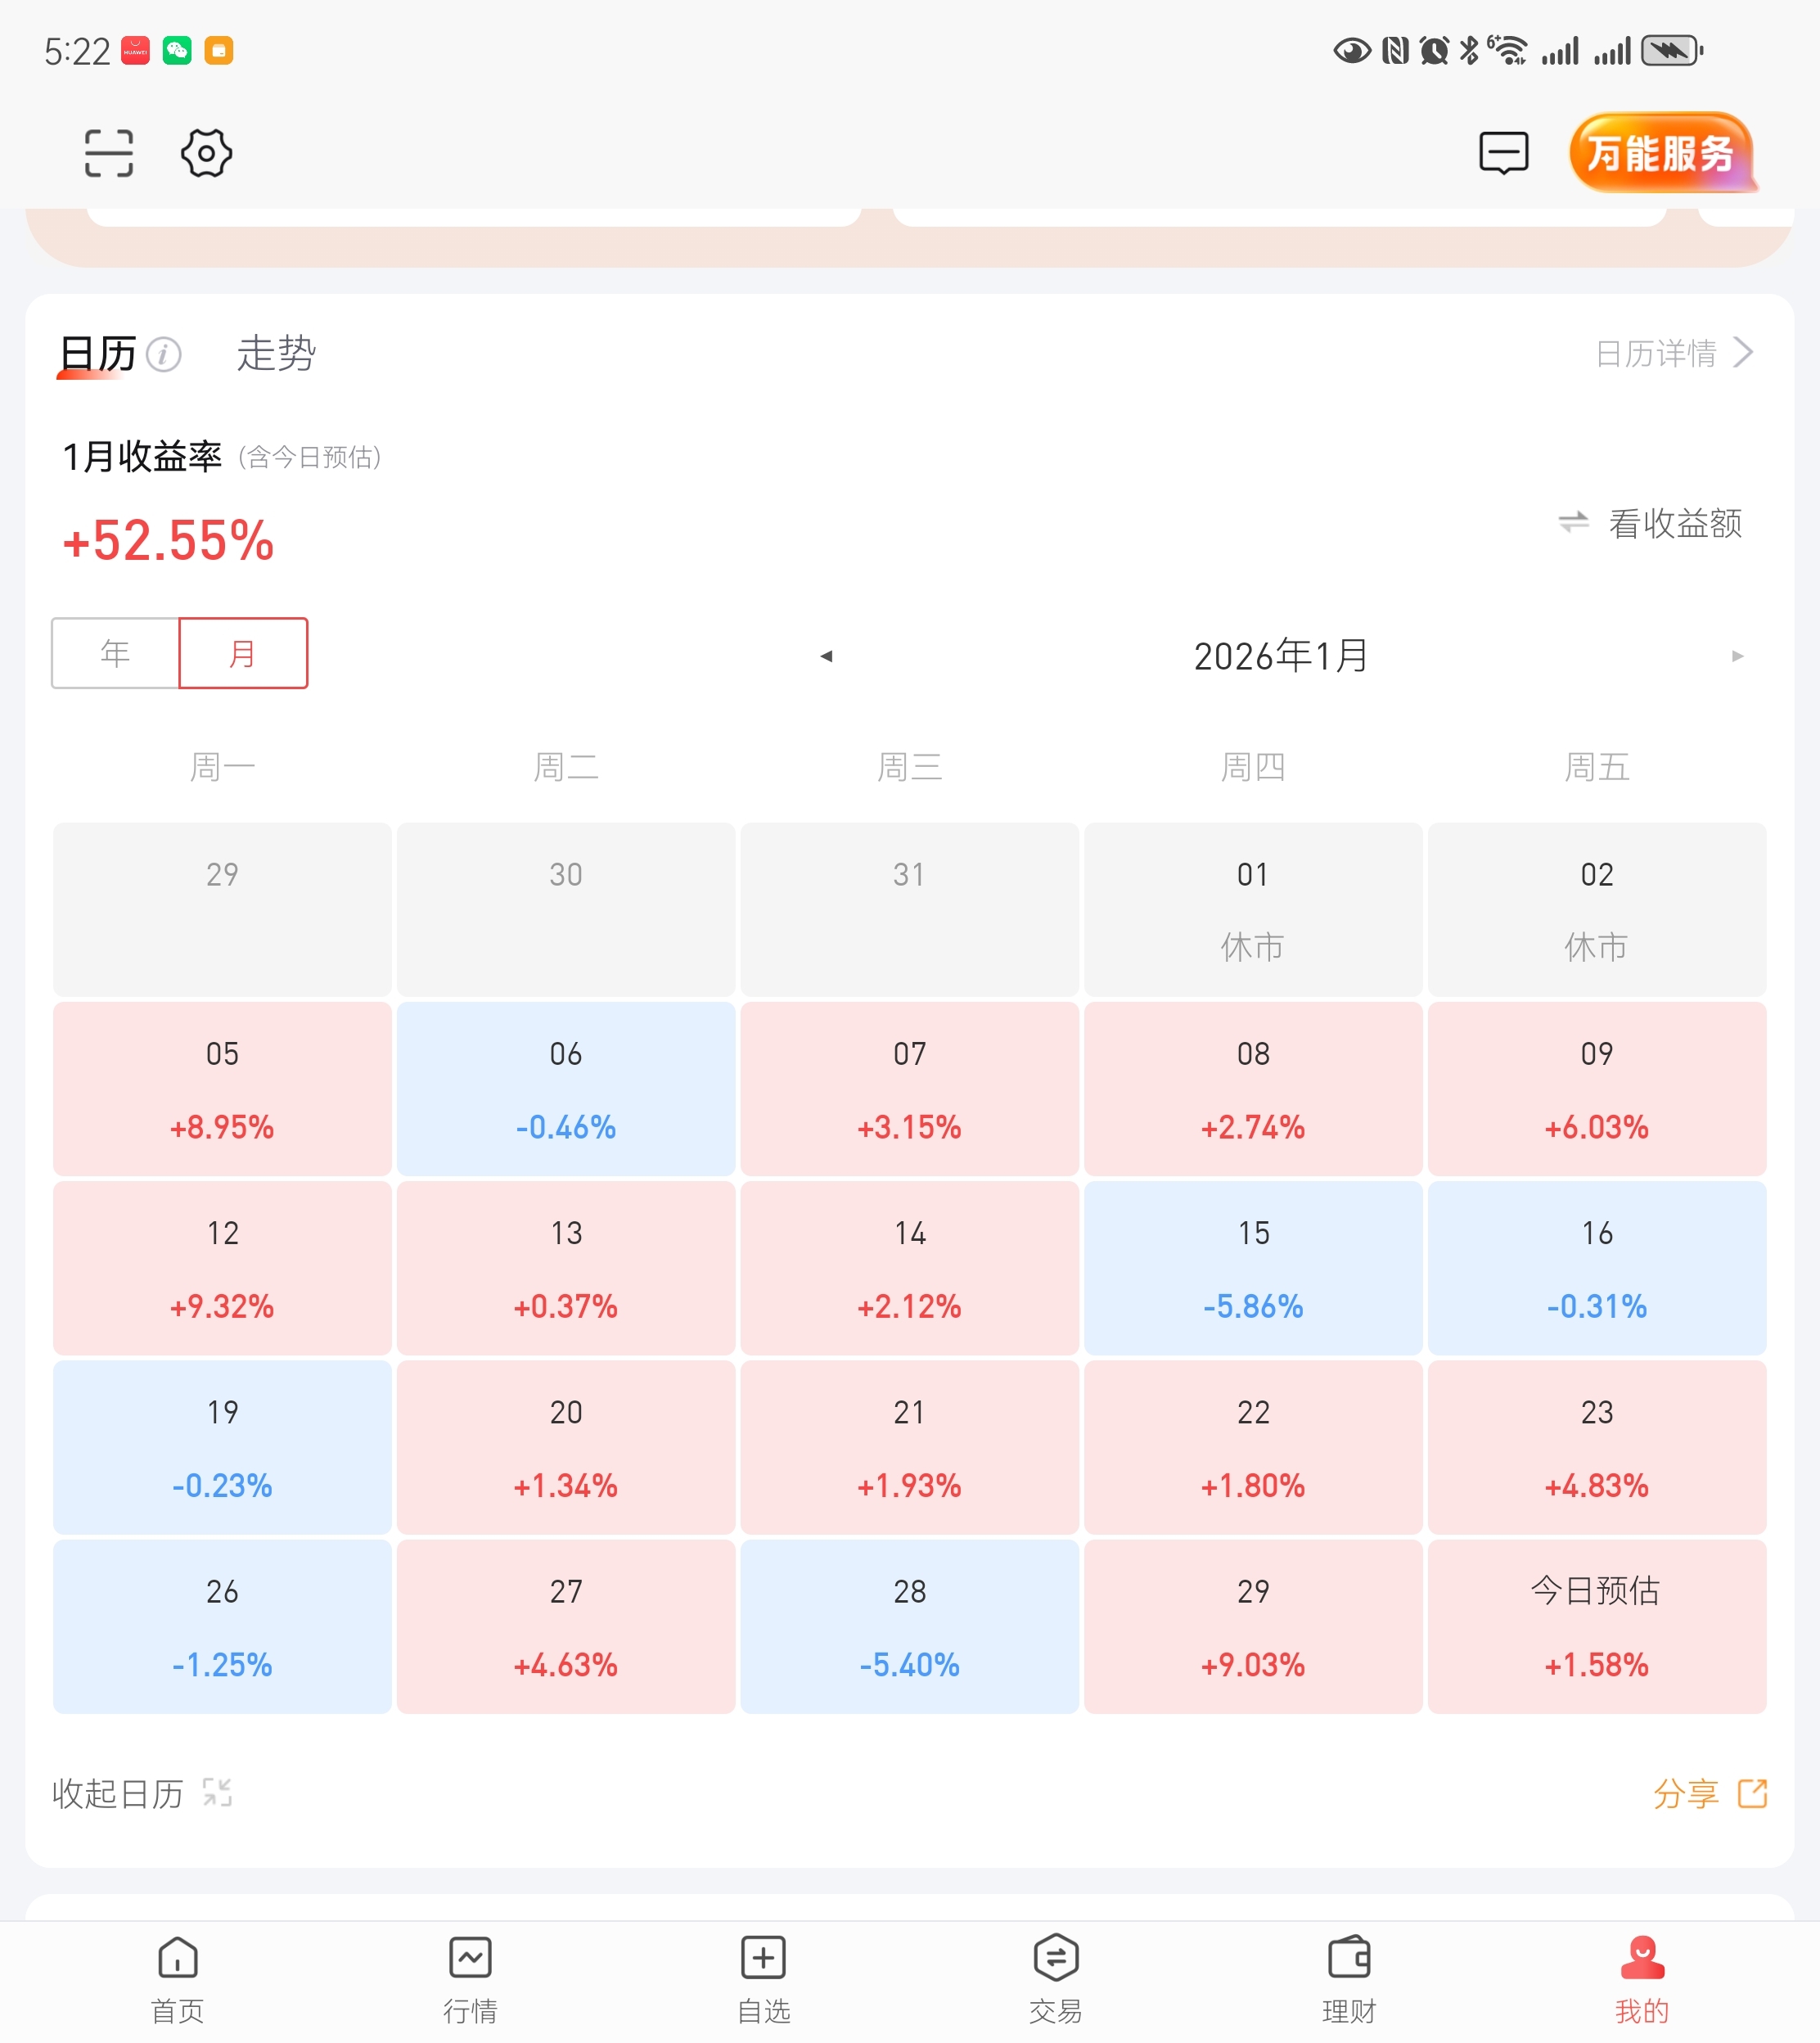Open the 交易 trade icon
Image resolution: width=1820 pixels, height=2043 pixels.
point(1056,1957)
